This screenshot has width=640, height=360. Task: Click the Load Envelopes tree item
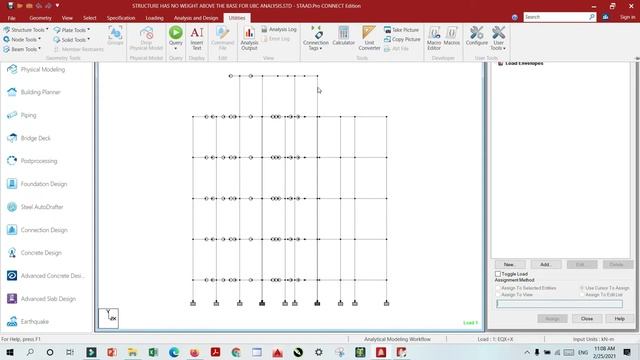[x=524, y=63]
